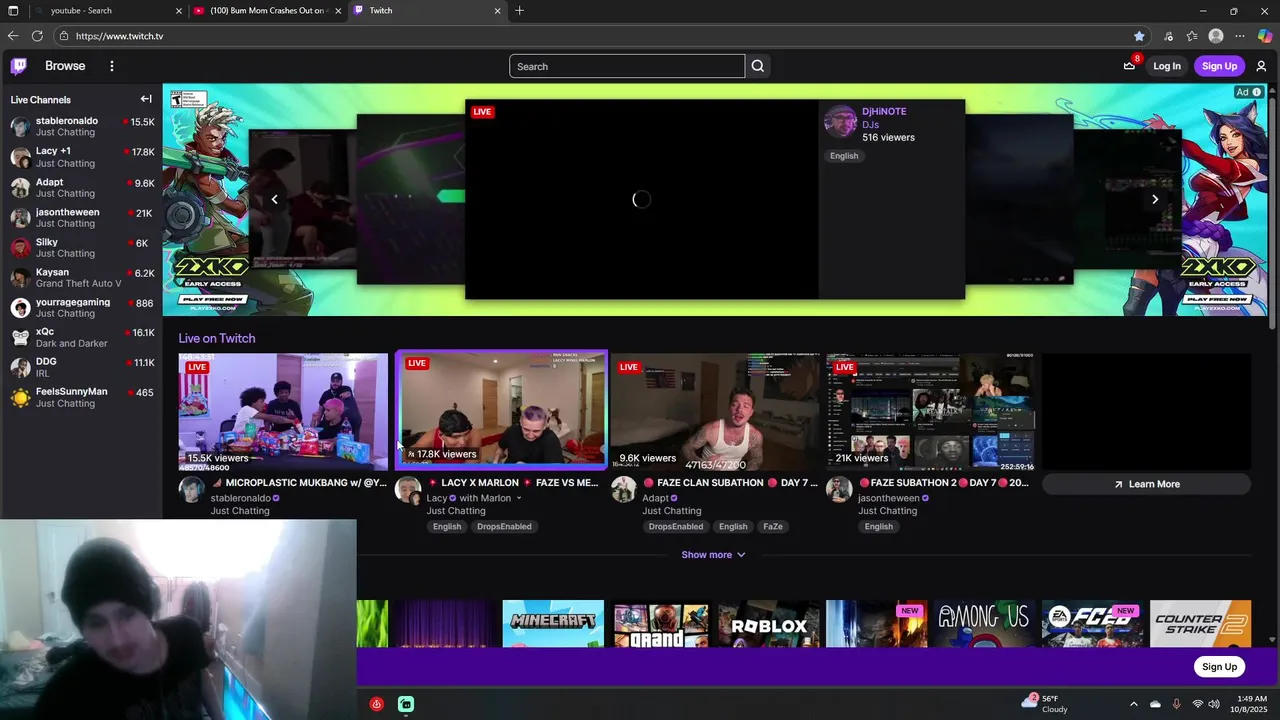Click Lacy avatar under stream card
Image resolution: width=1280 pixels, height=720 pixels.
[408, 490]
